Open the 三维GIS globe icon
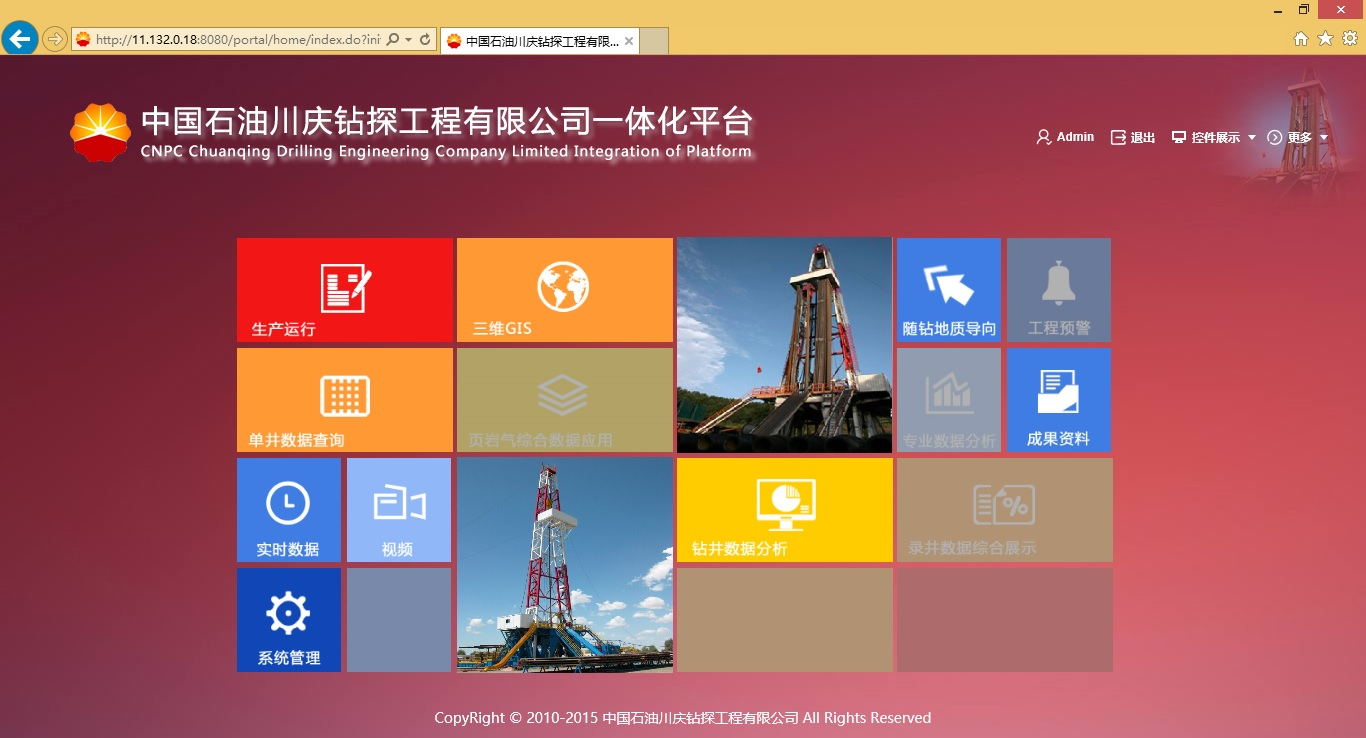The height and width of the screenshot is (738, 1366). 563,287
